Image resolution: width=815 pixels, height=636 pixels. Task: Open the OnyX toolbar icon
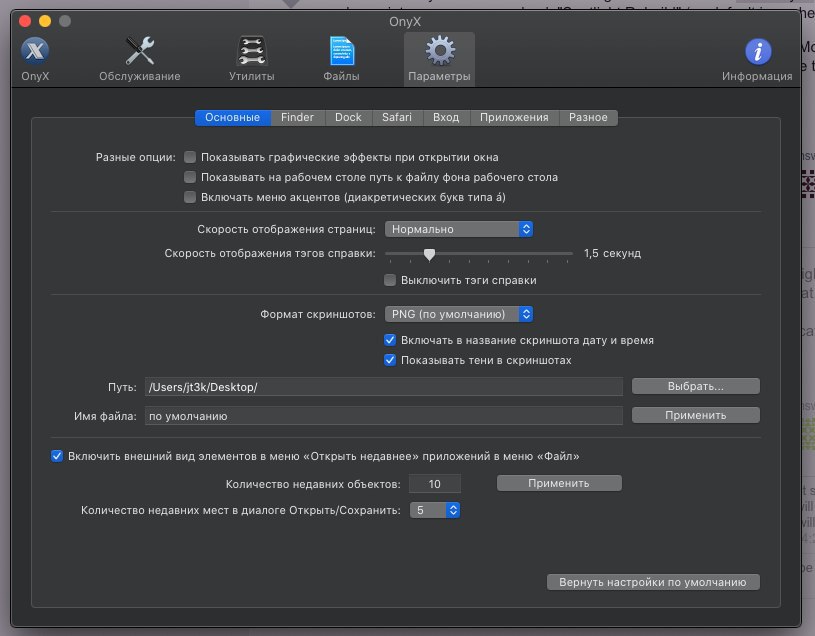pyautogui.click(x=35, y=59)
